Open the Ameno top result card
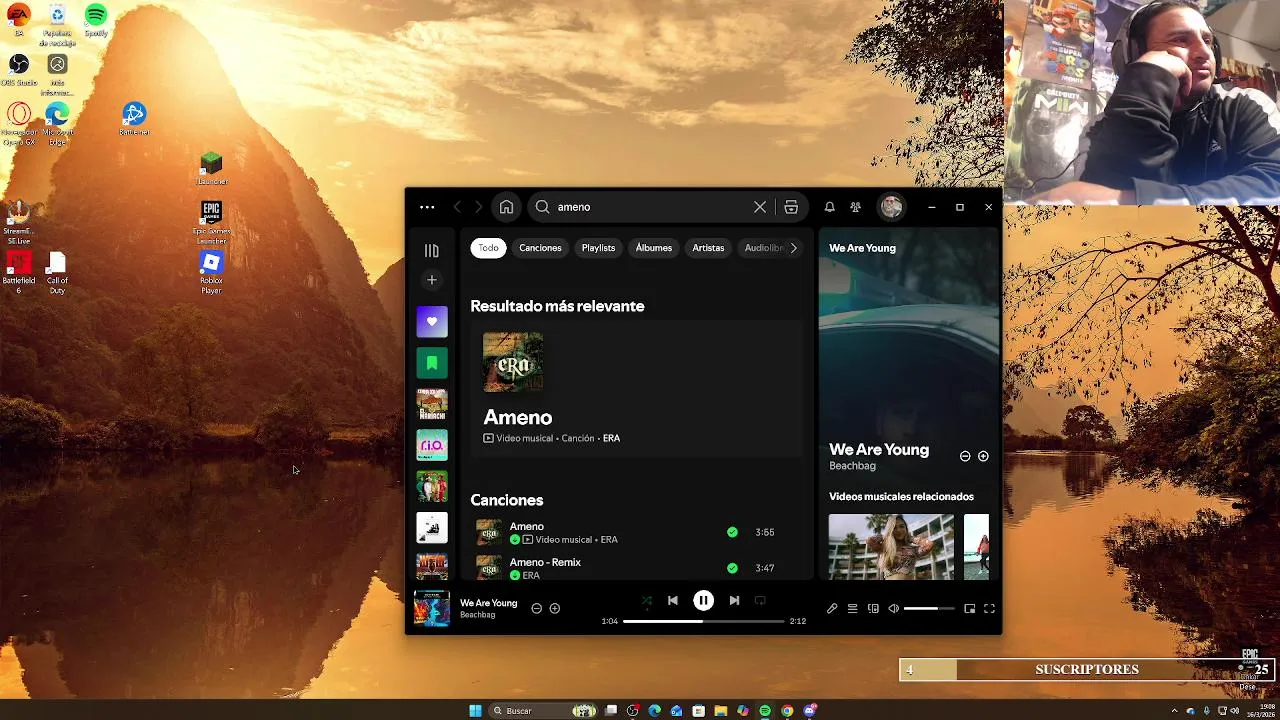 point(636,389)
